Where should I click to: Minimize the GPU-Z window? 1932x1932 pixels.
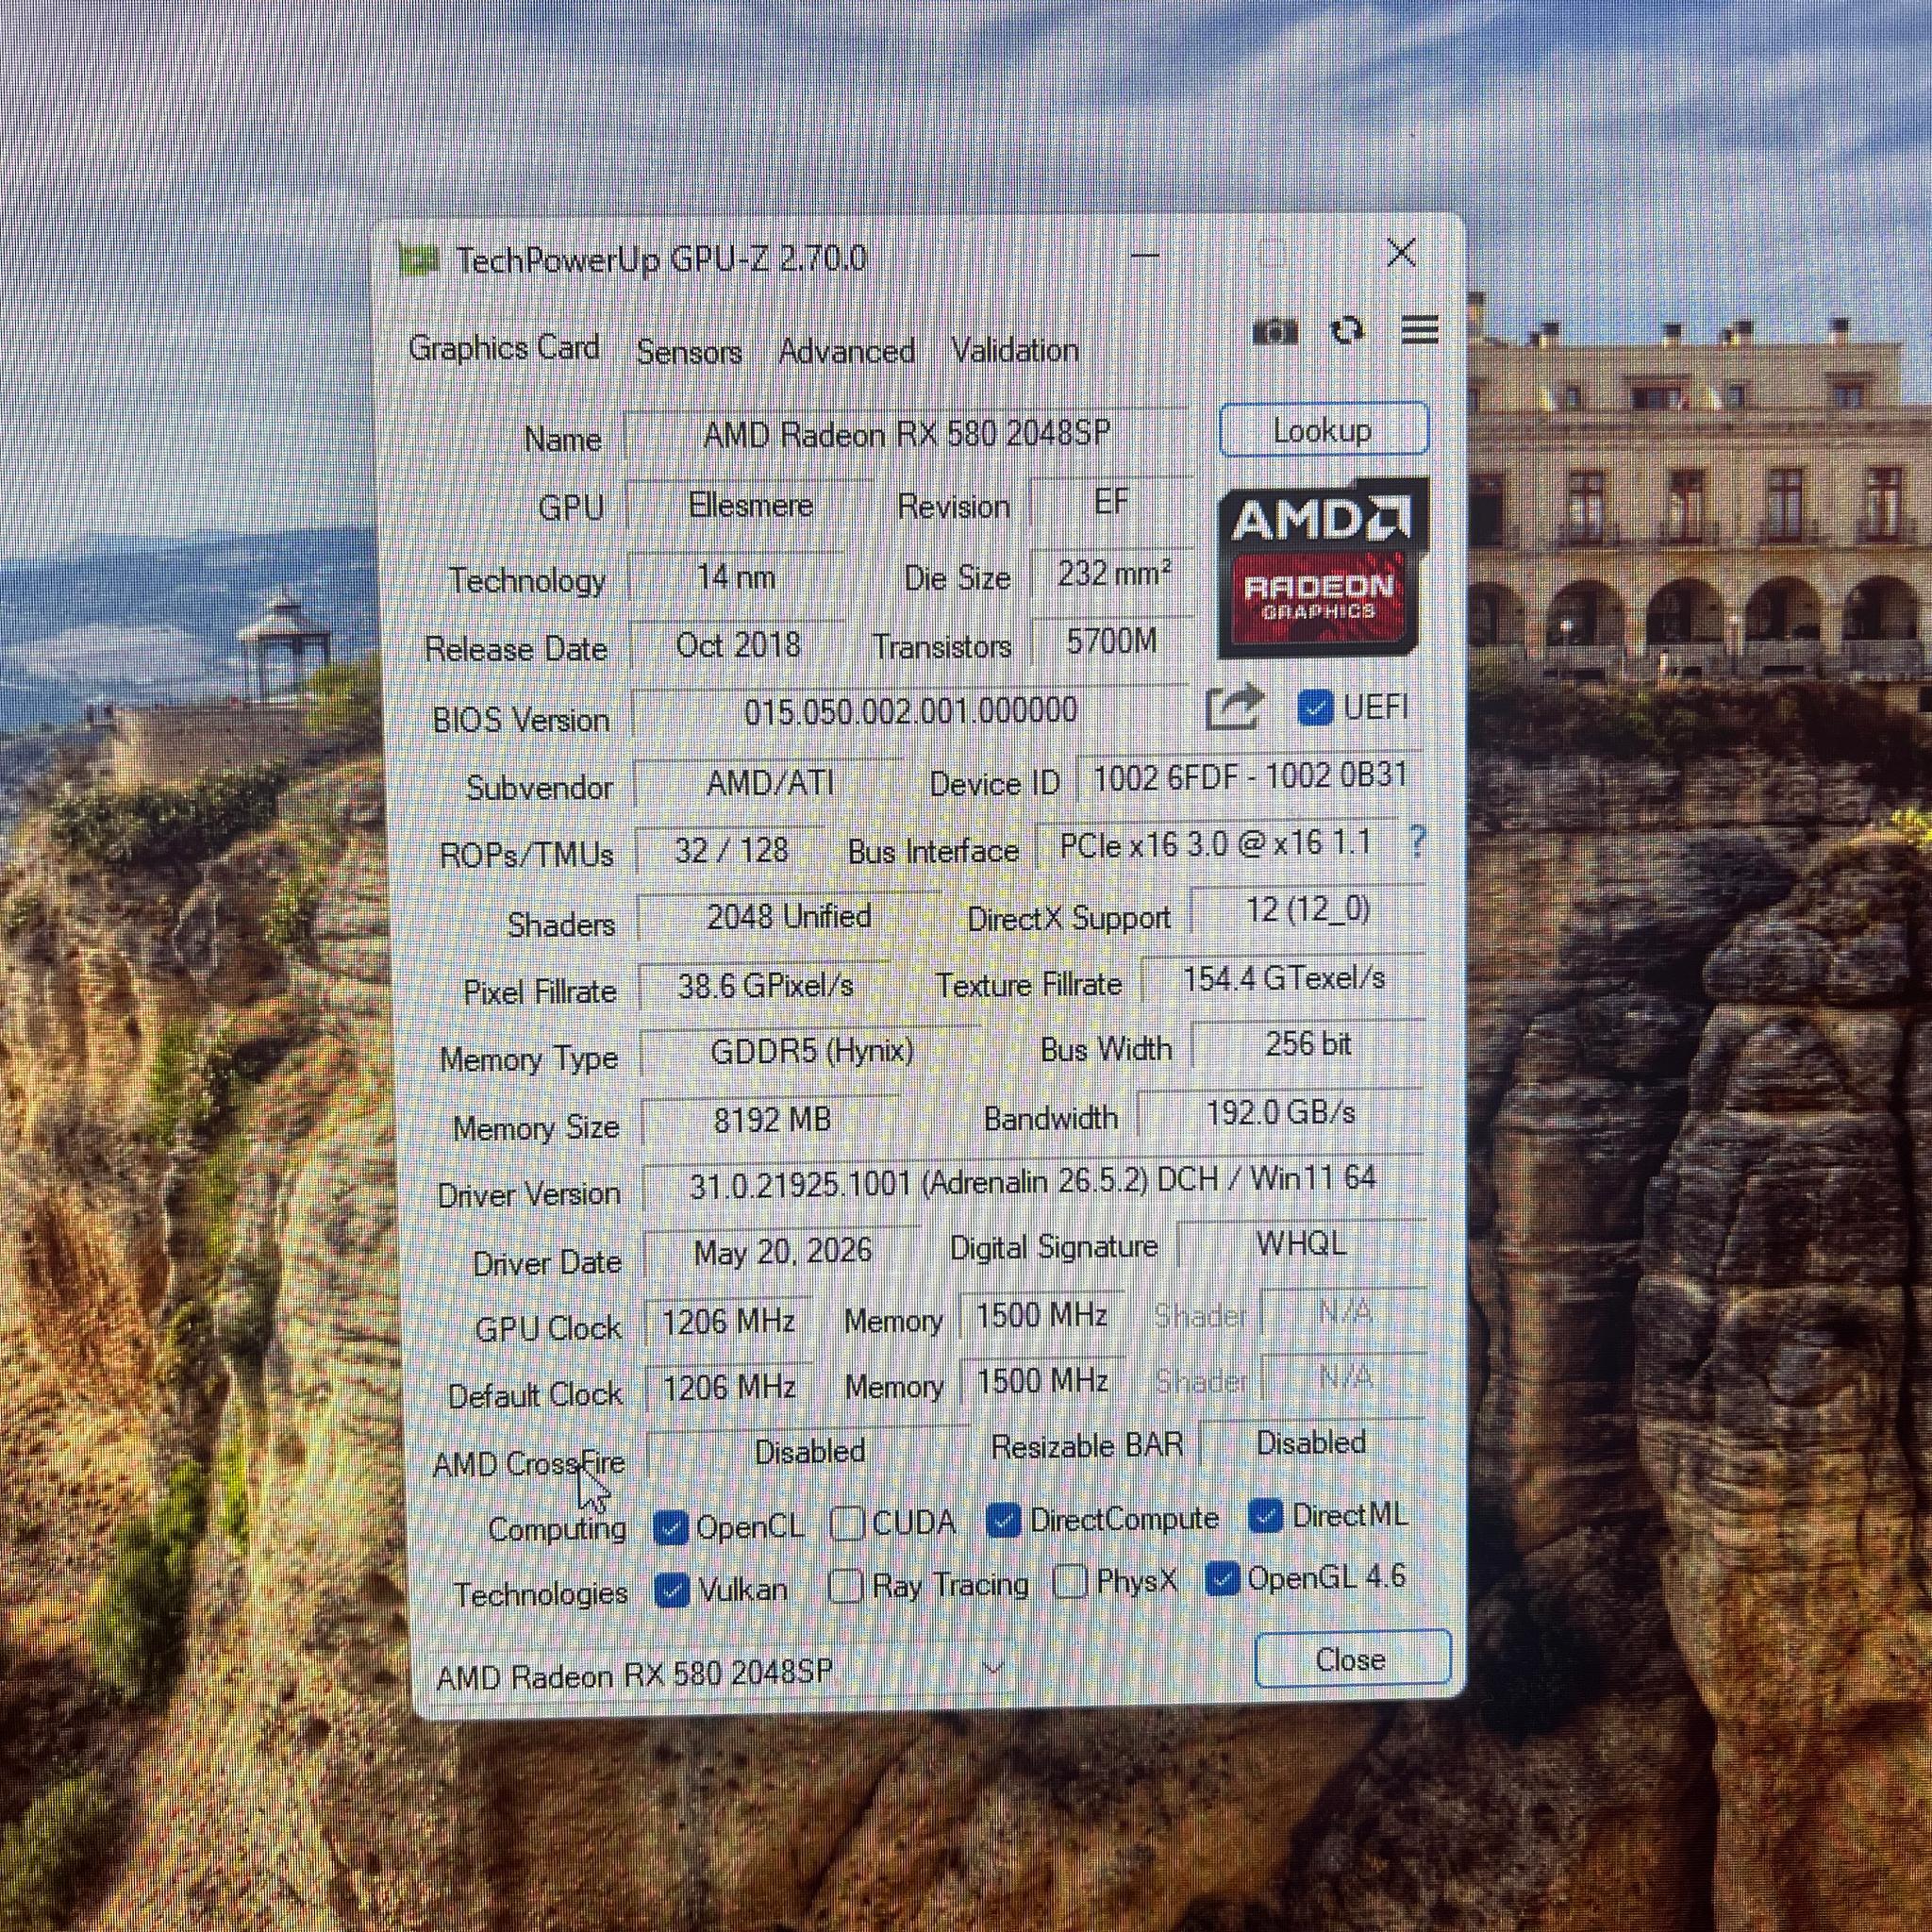(1145, 254)
